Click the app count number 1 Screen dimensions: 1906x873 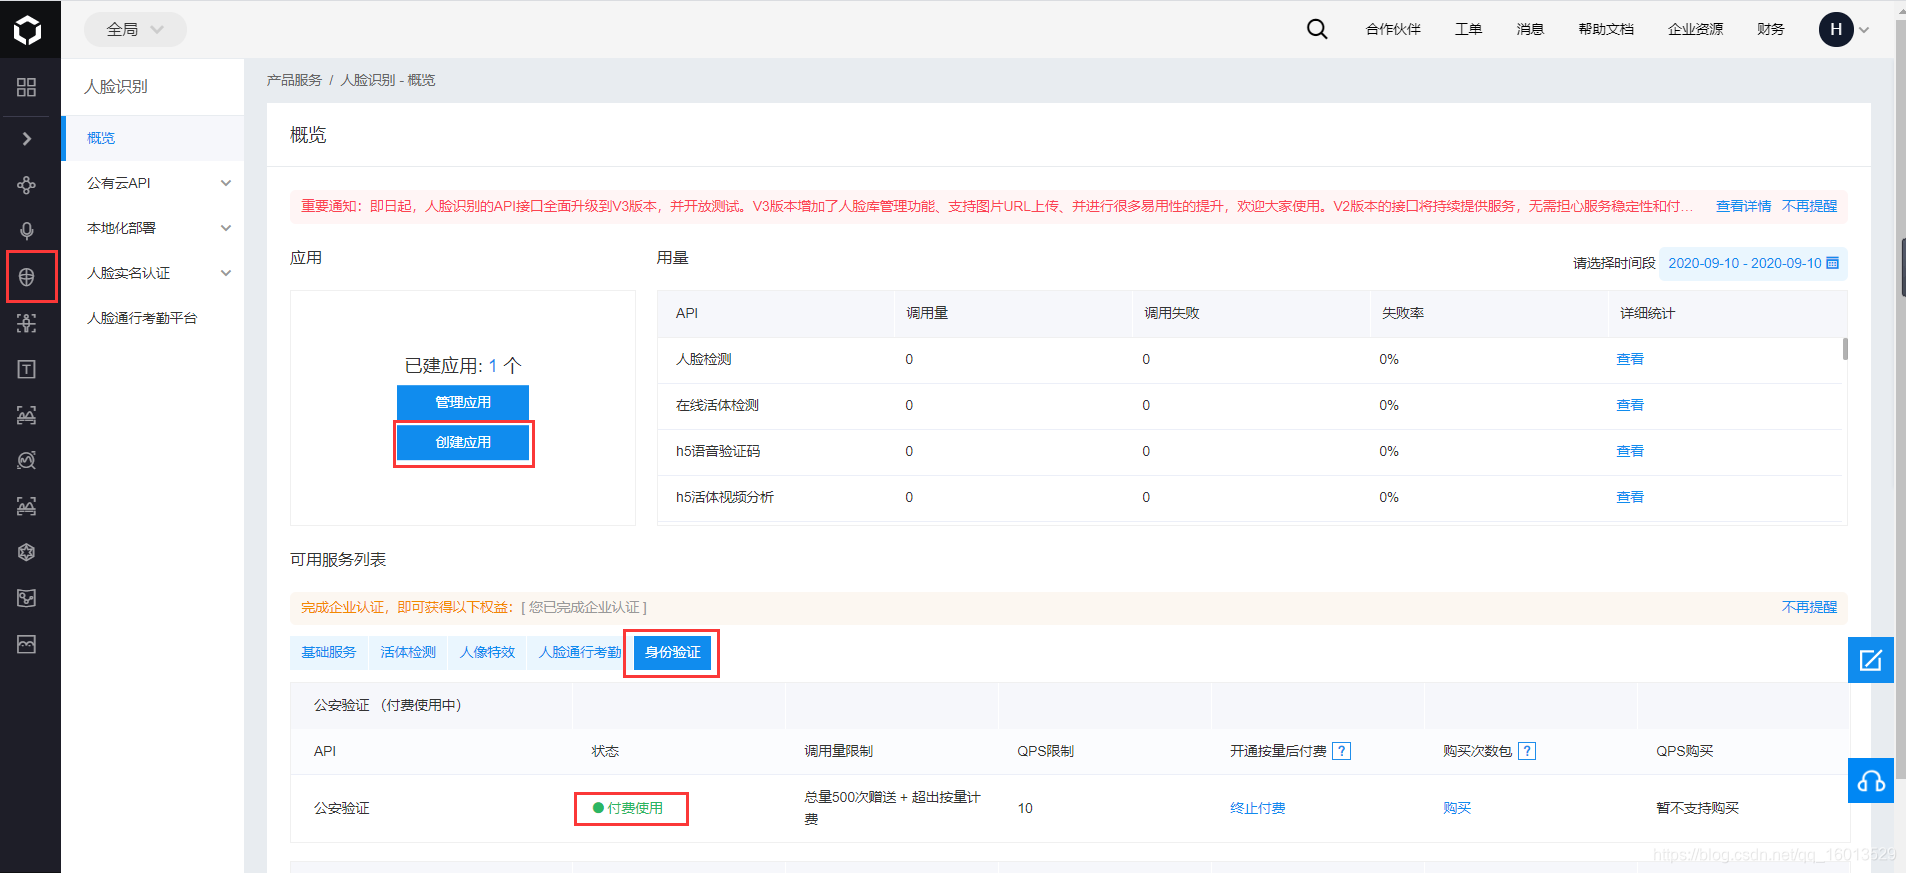pyautogui.click(x=493, y=366)
